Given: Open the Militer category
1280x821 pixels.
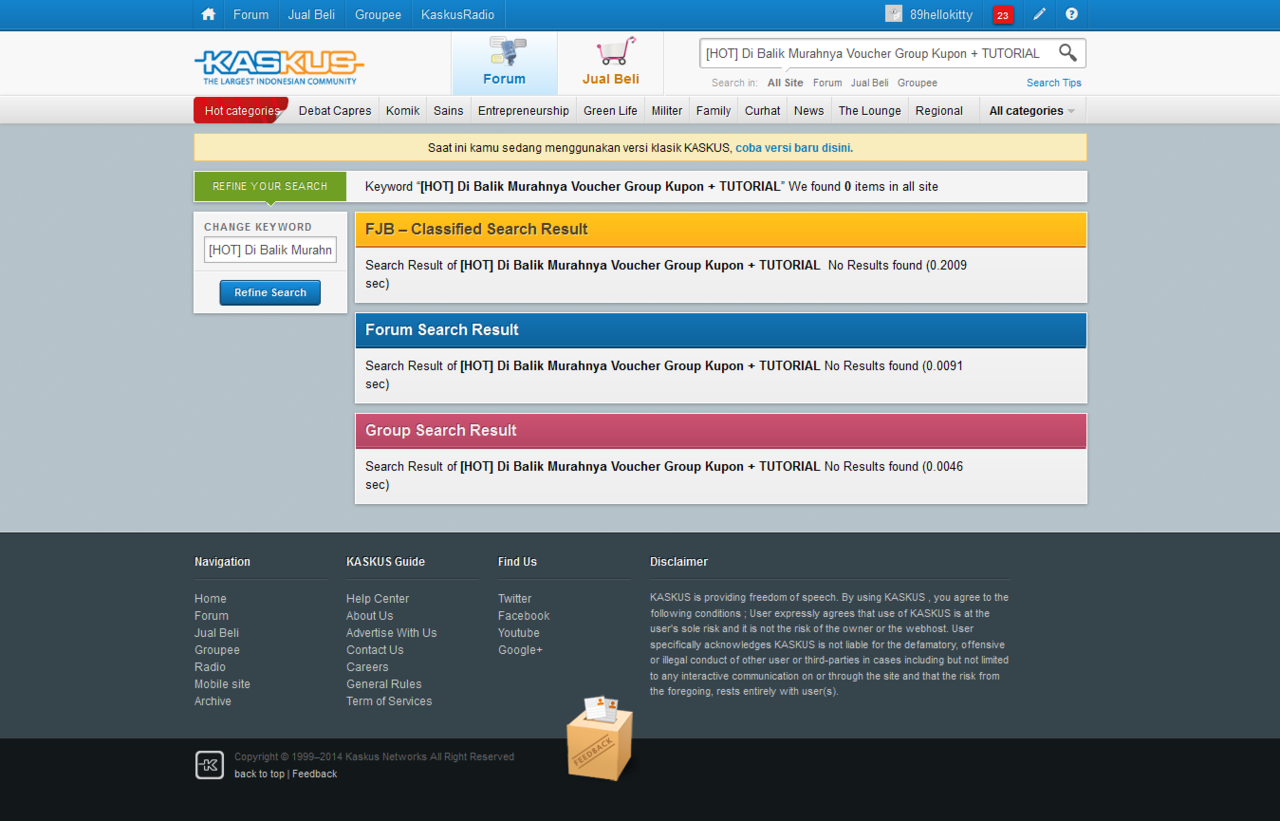Looking at the screenshot, I should tap(667, 111).
